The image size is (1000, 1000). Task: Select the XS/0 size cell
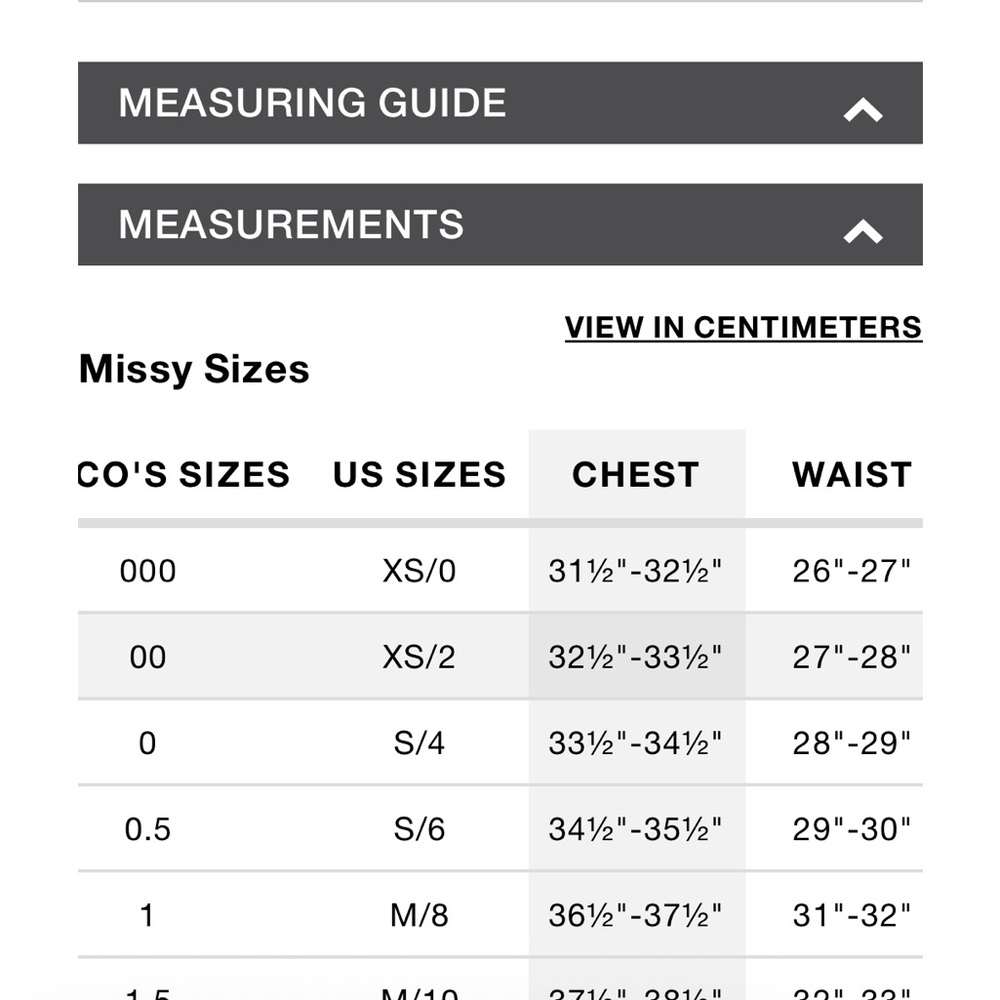pos(419,571)
